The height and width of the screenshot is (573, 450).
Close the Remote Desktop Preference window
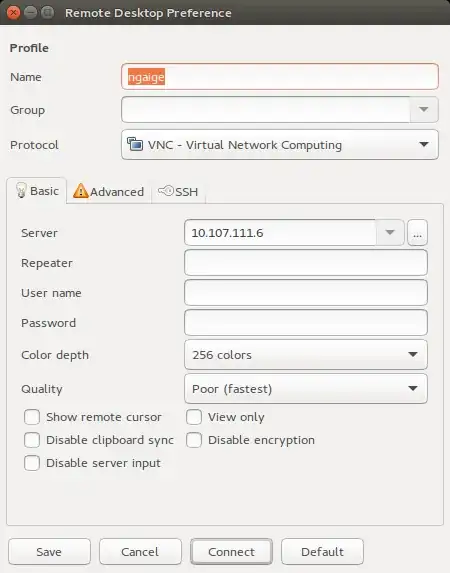pyautogui.click(x=14, y=13)
